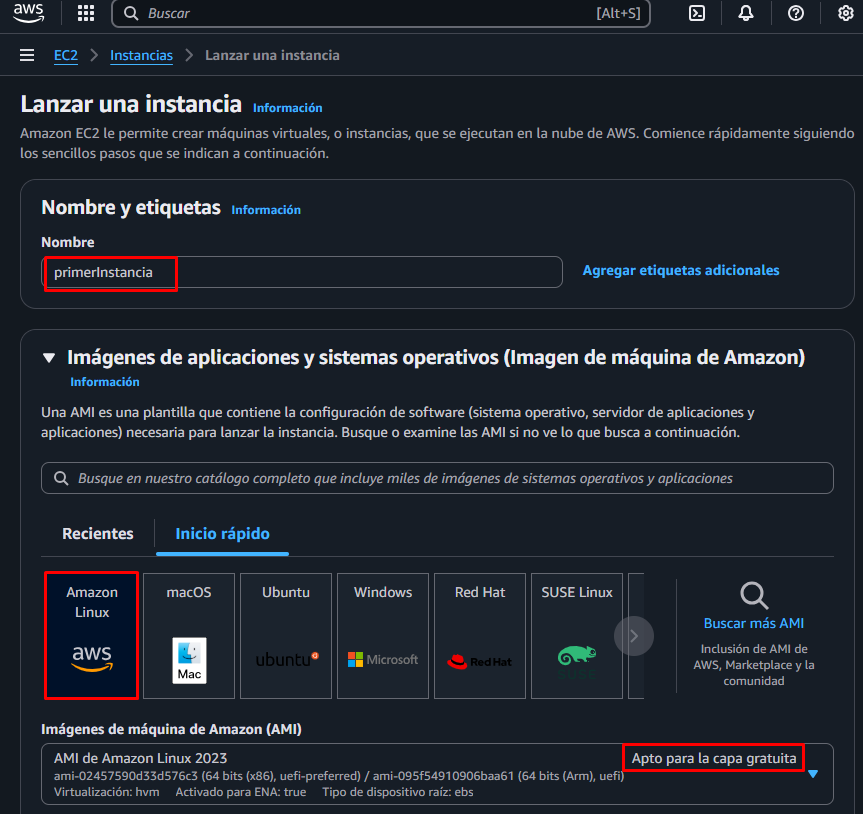Select the SUSE Linux AMI tile
Viewport: 863px width, 814px height.
[x=577, y=636]
